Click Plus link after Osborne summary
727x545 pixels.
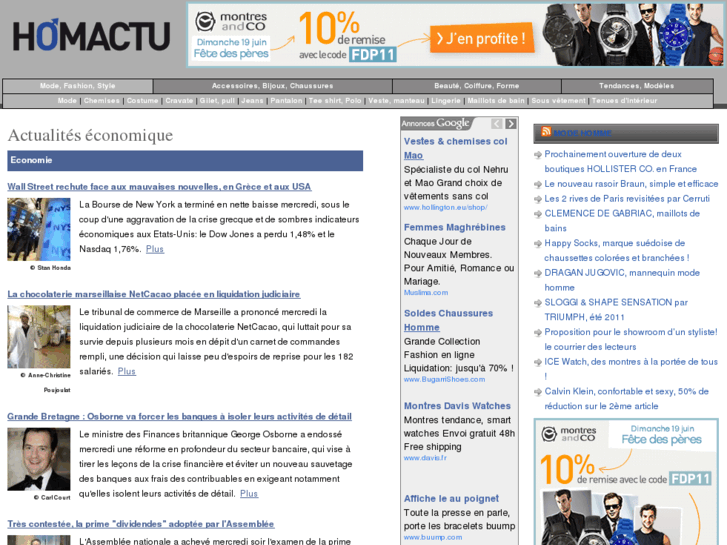coord(249,494)
